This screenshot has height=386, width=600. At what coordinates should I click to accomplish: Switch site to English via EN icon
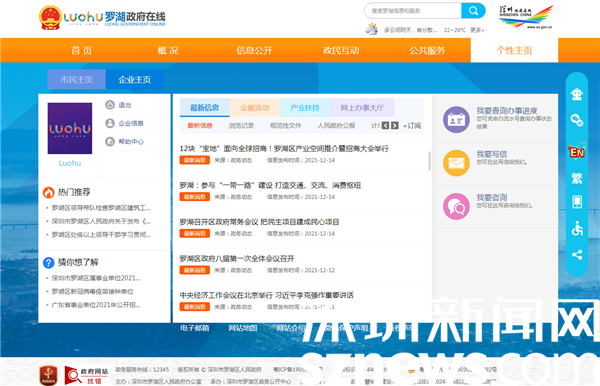577,151
